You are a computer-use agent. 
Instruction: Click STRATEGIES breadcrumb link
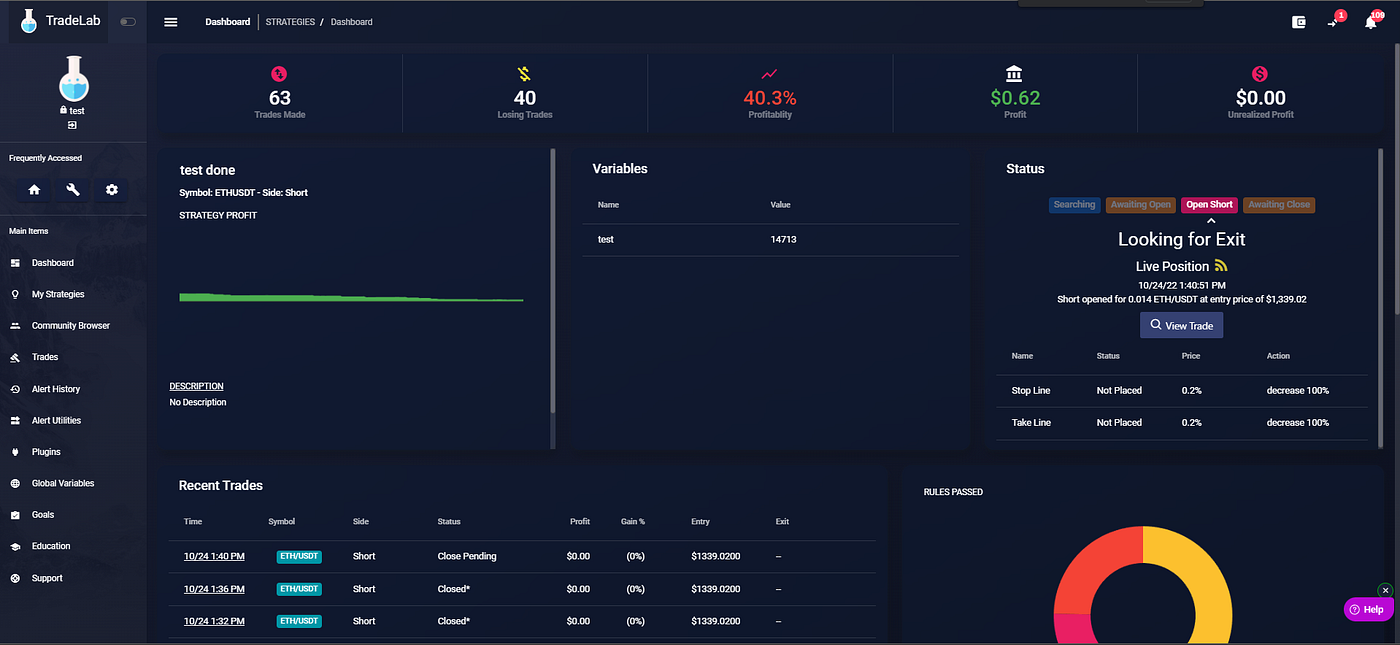[290, 22]
